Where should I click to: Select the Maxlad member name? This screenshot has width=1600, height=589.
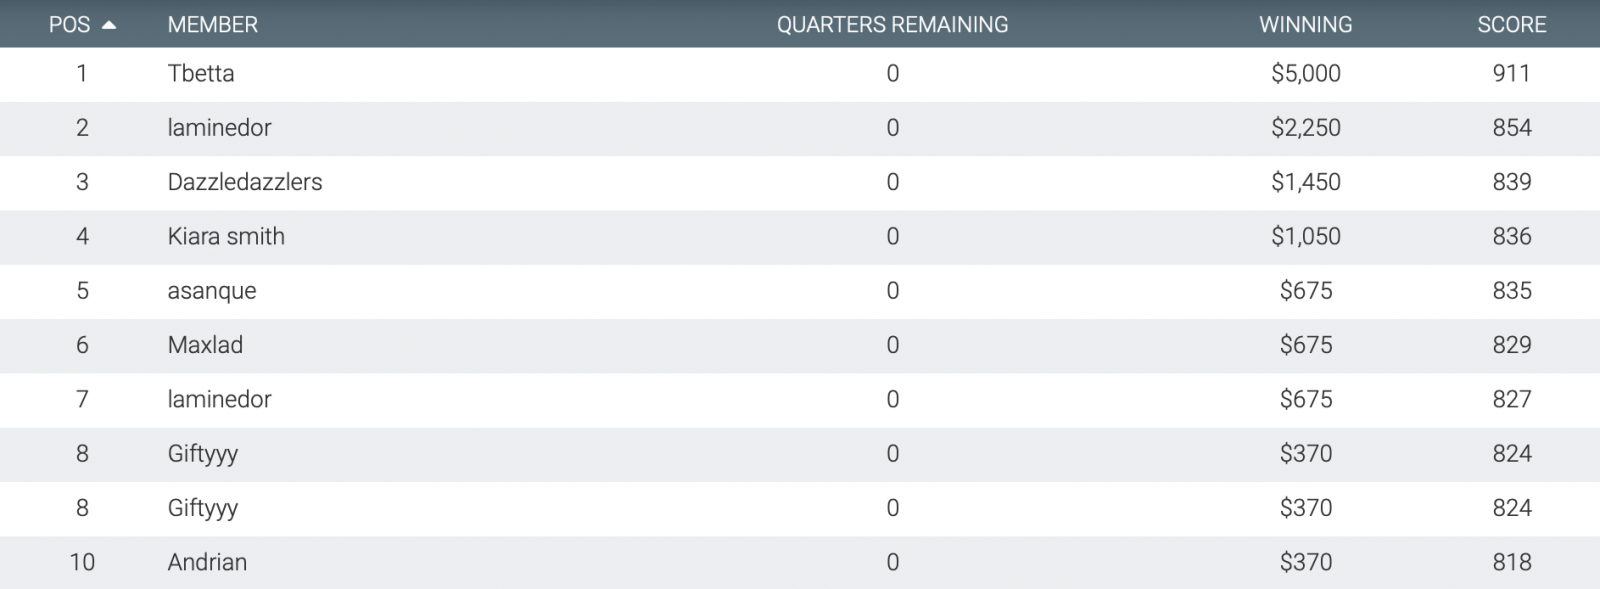[205, 345]
